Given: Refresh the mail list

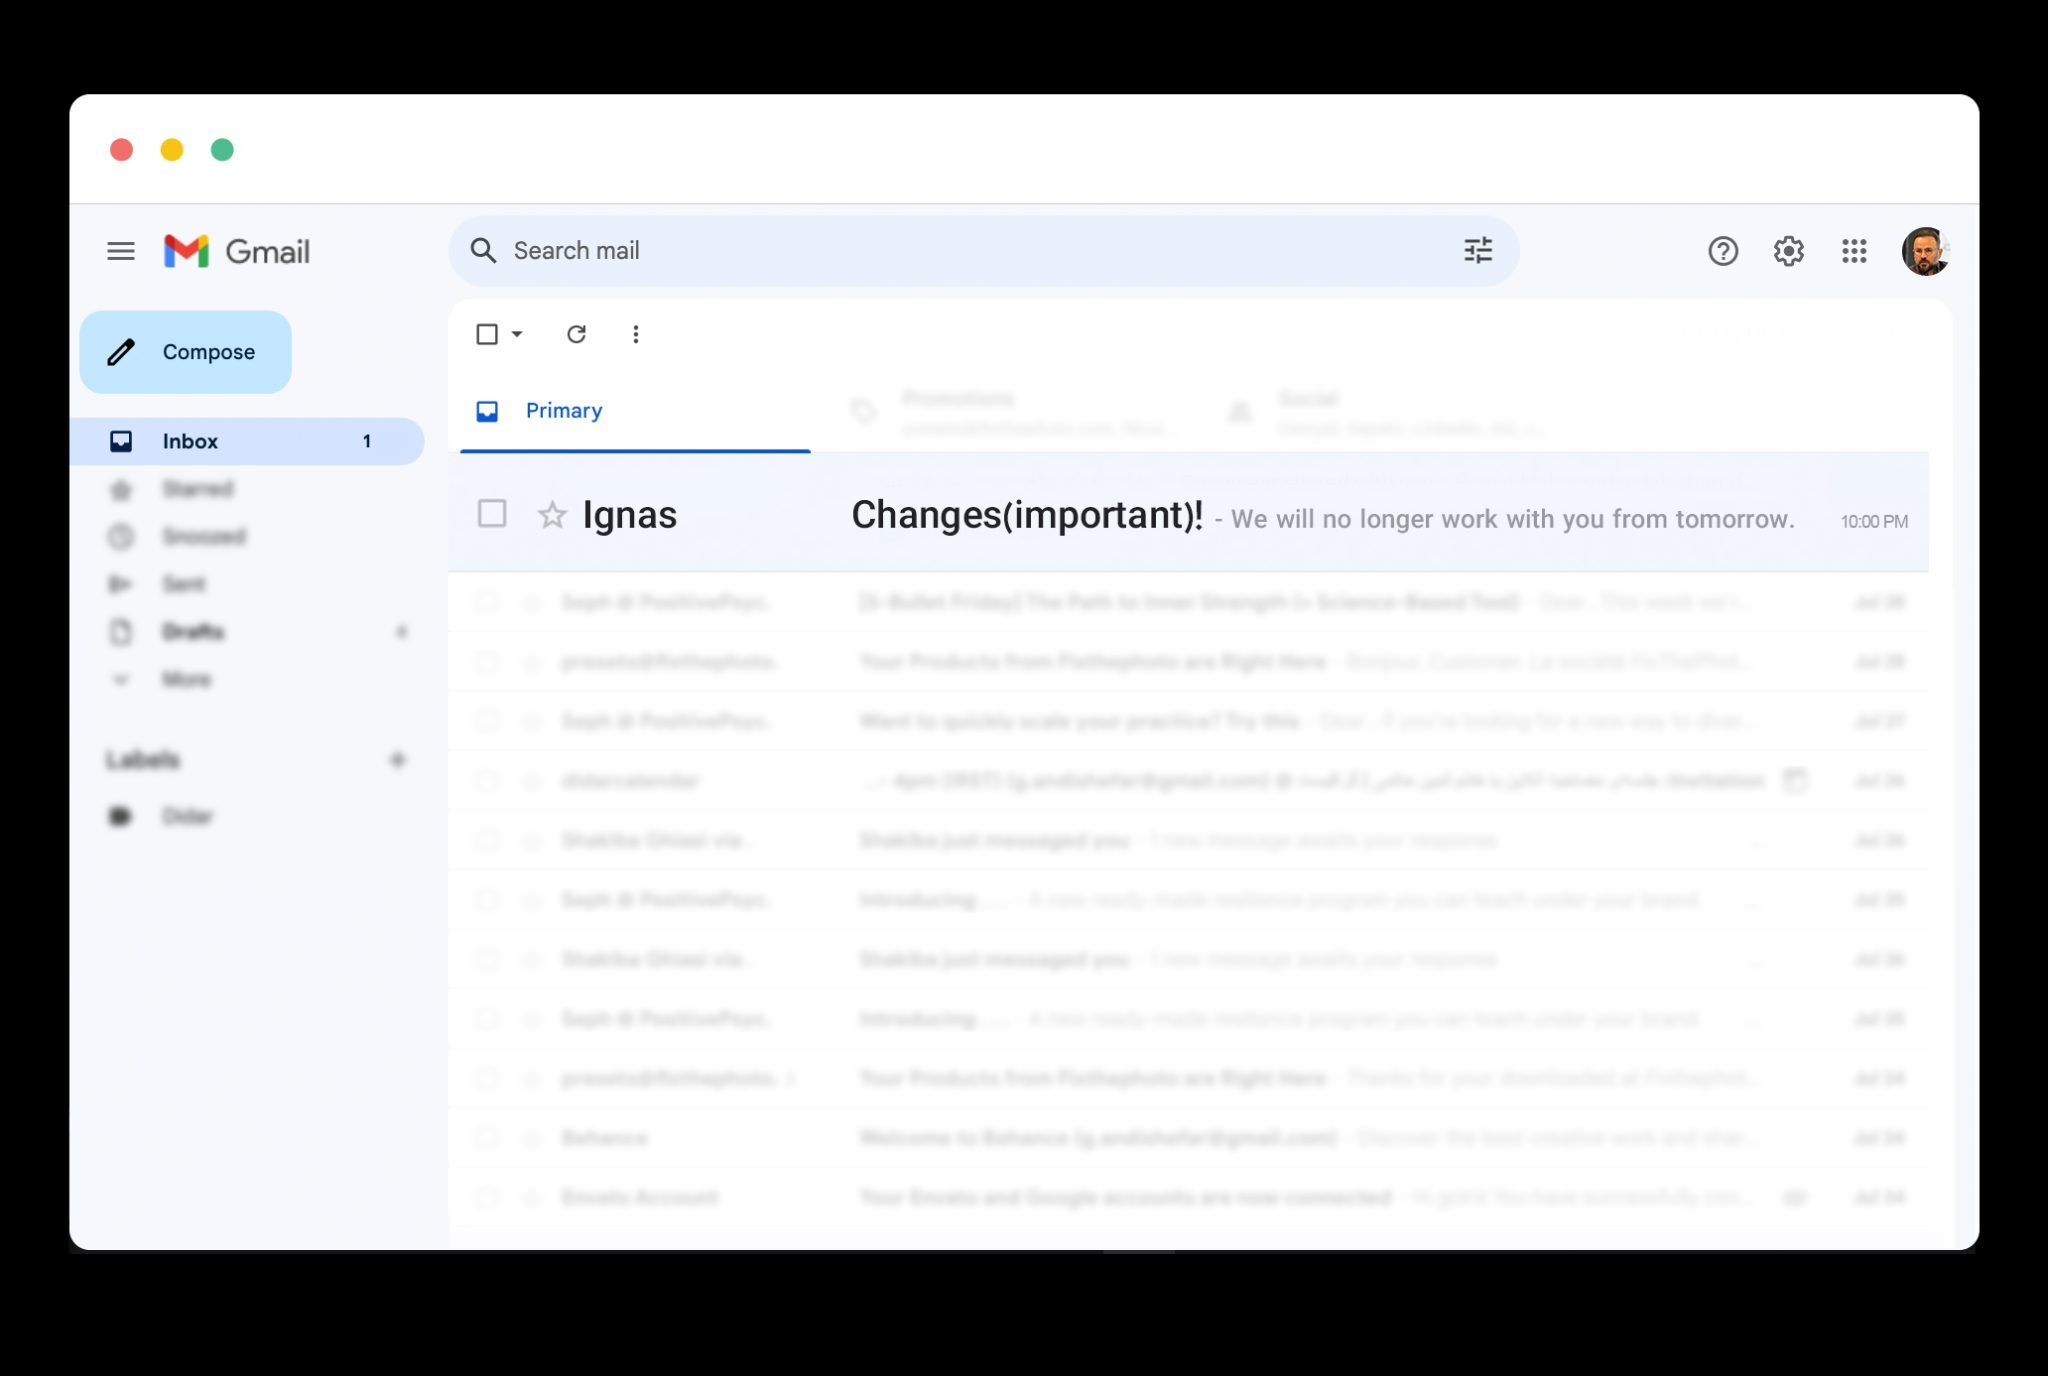Looking at the screenshot, I should 576,334.
